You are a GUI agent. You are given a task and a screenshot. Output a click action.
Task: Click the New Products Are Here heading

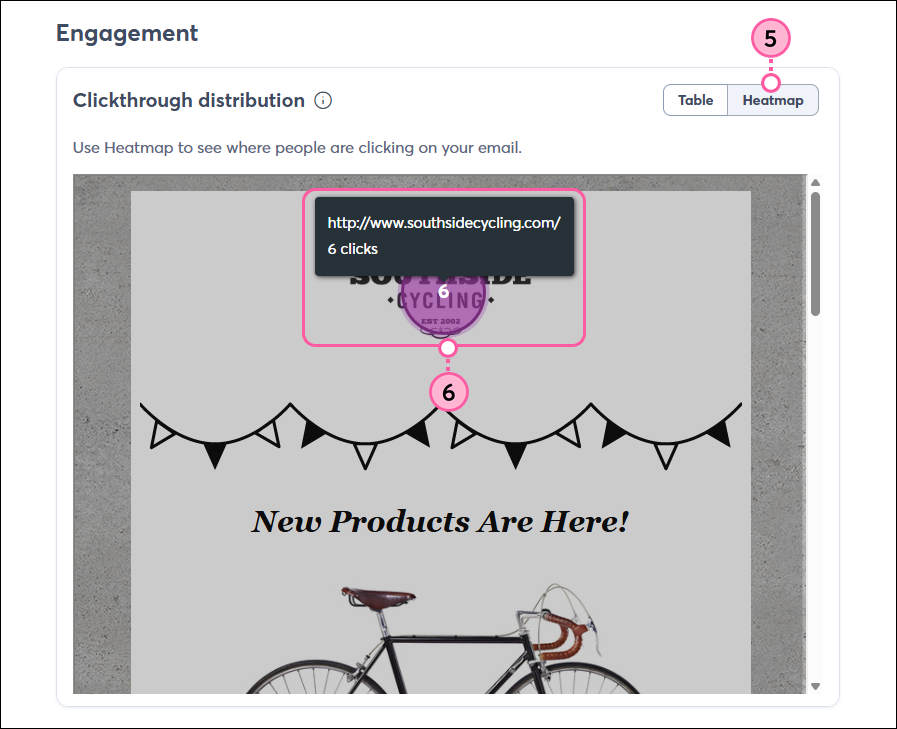point(440,521)
